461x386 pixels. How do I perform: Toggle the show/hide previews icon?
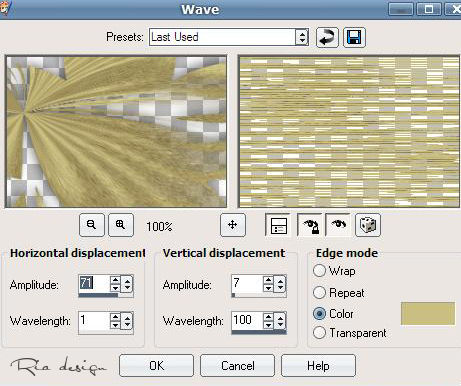pos(278,225)
